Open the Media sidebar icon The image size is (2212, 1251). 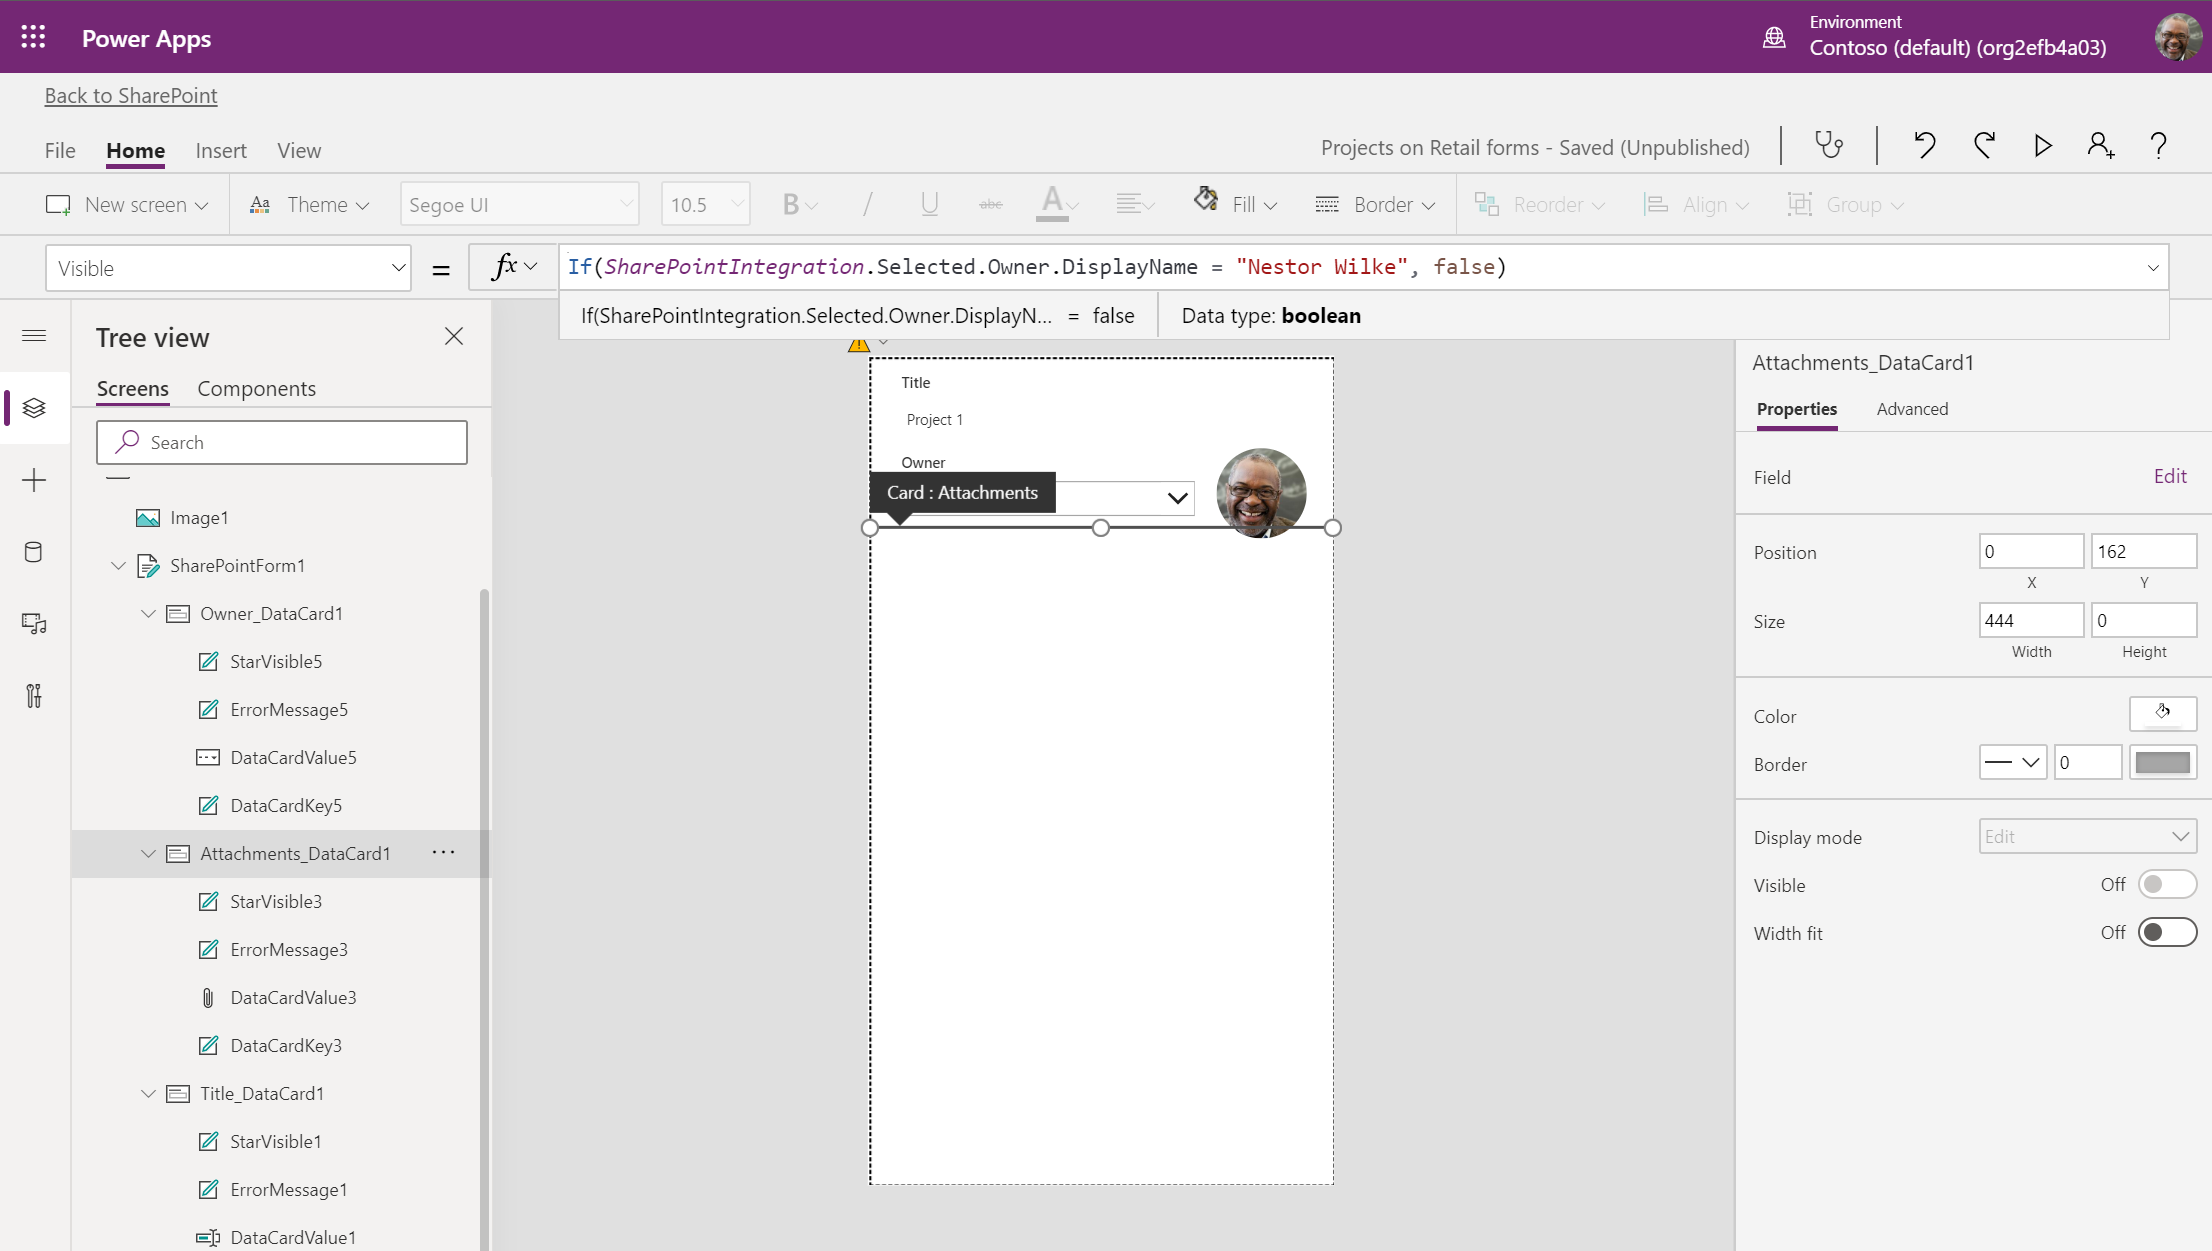34,624
